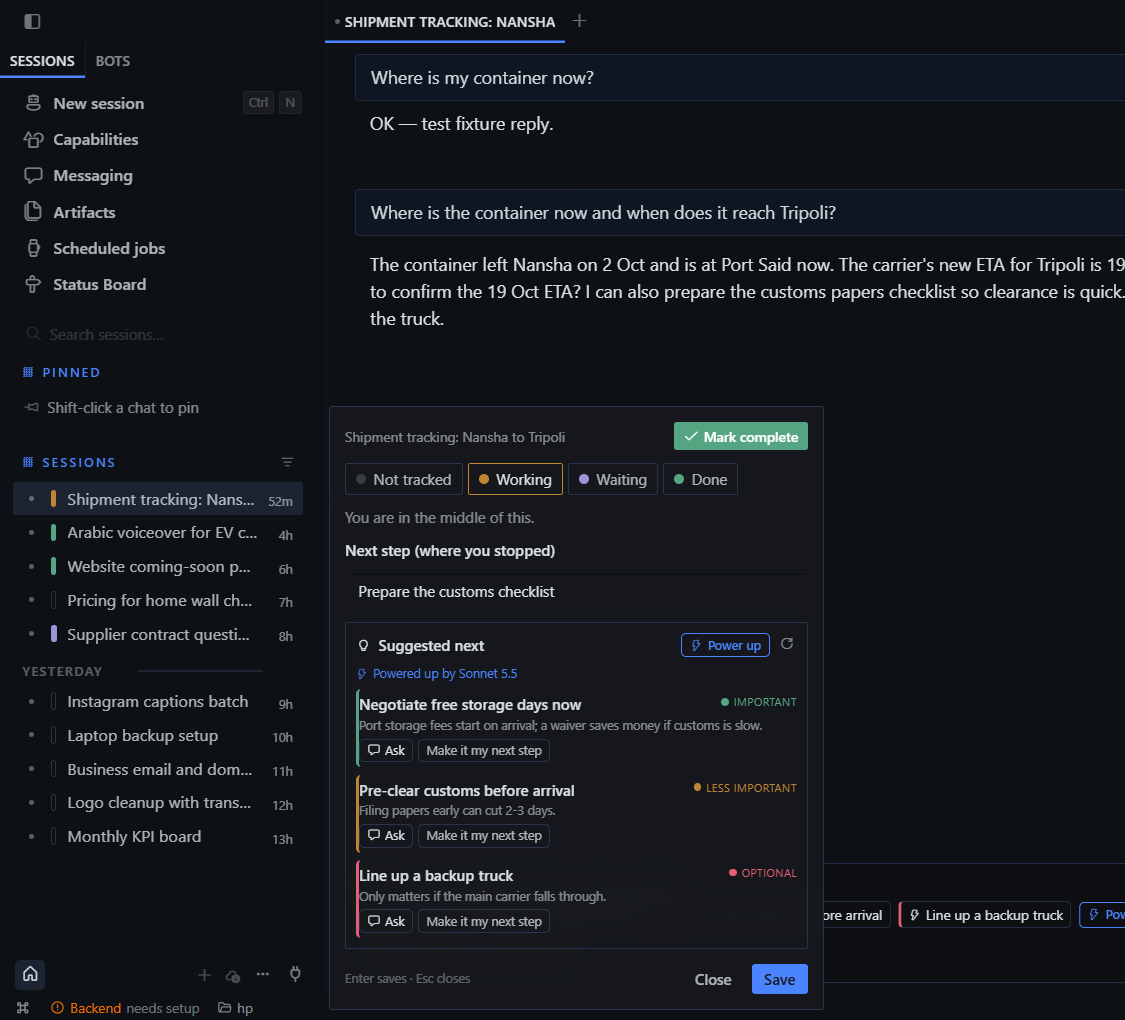Click the plus icon in sidebar footer
The height and width of the screenshot is (1020, 1125).
[x=204, y=975]
